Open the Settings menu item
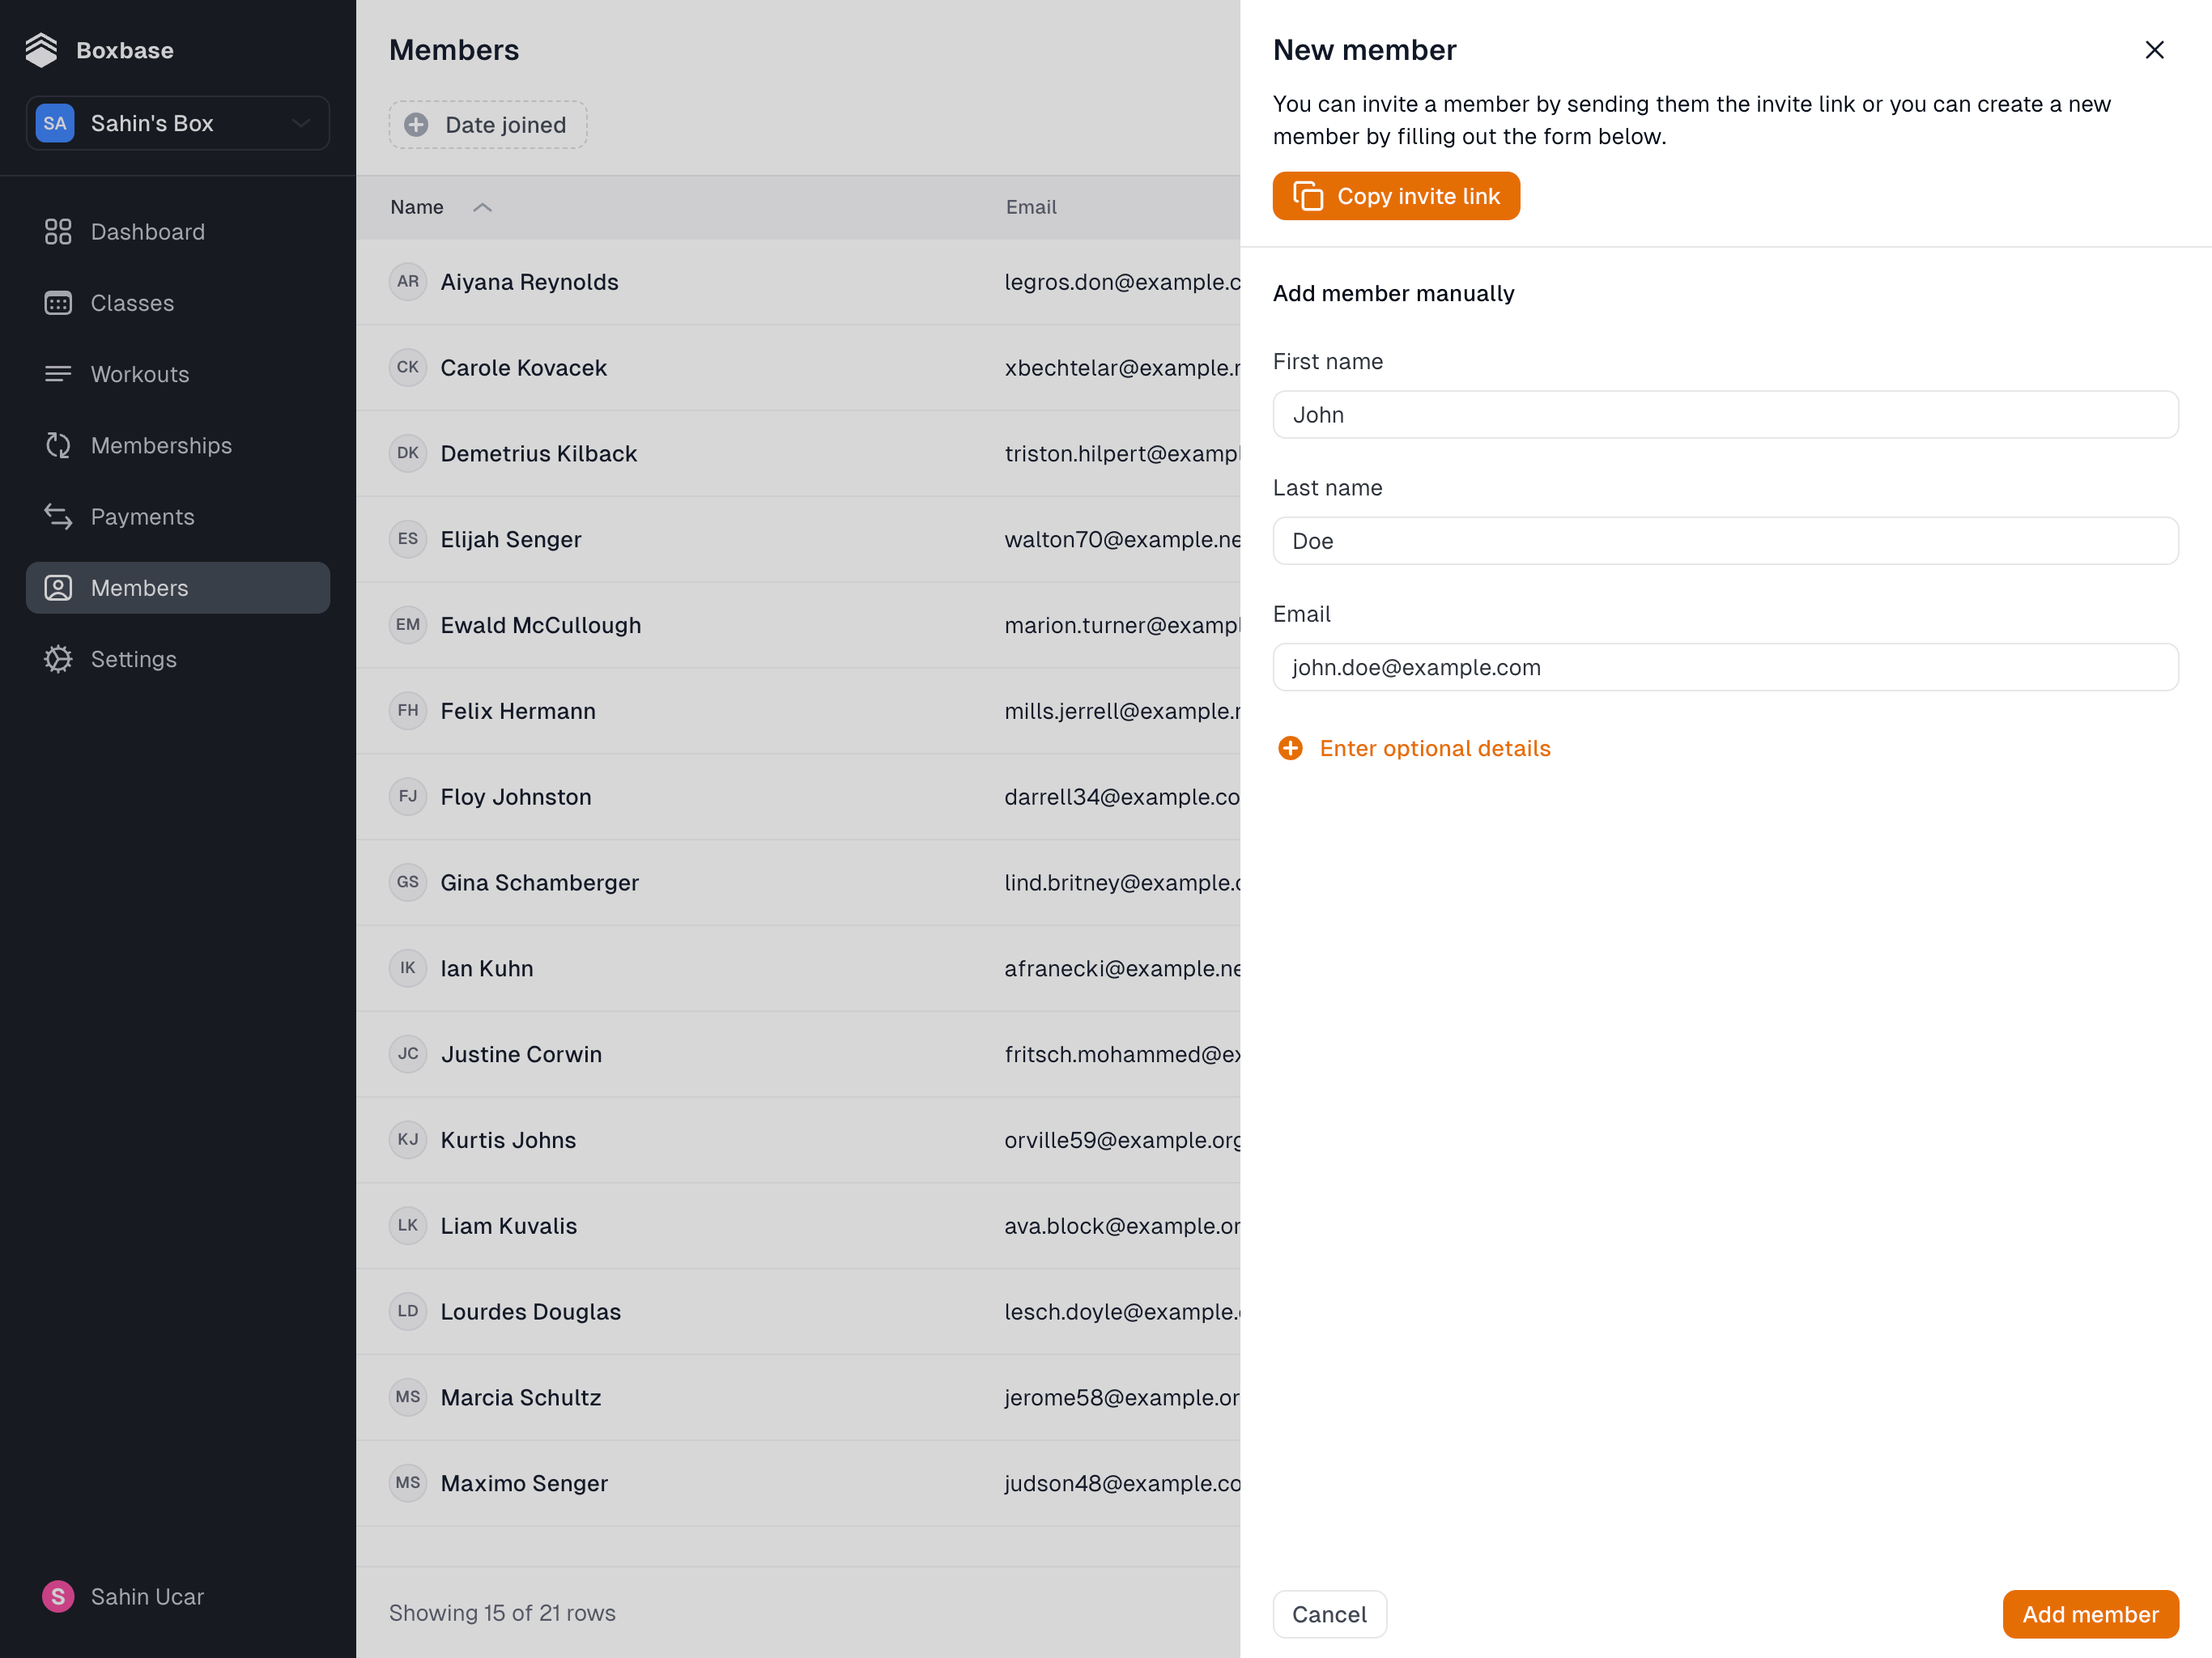Image resolution: width=2212 pixels, height=1658 pixels. pyautogui.click(x=133, y=659)
